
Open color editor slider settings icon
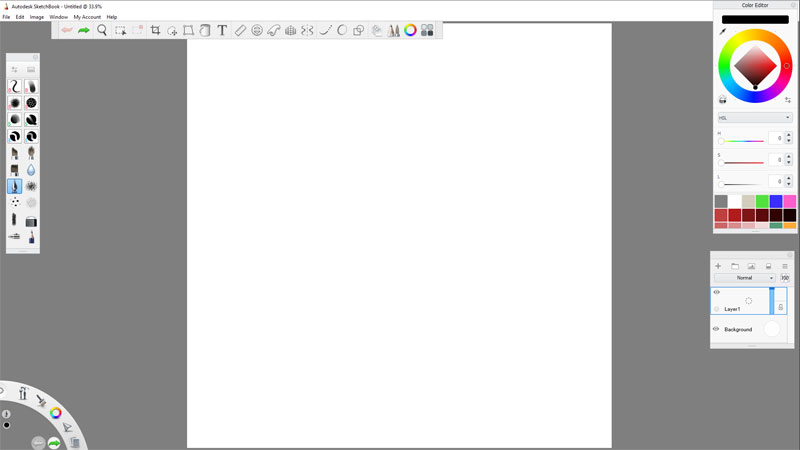[x=788, y=99]
